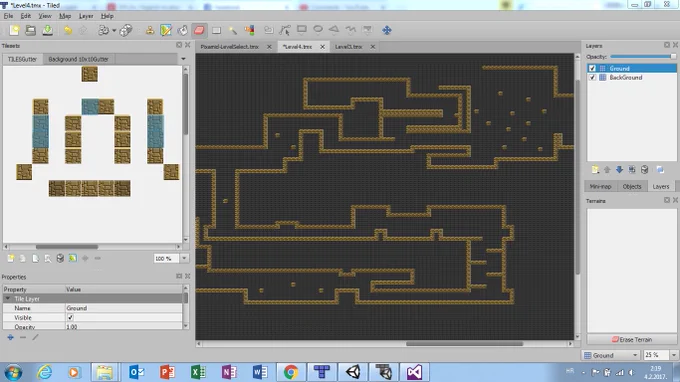Collapse the Tile Layer property group
Screen dimensions: 680x382
7,299
